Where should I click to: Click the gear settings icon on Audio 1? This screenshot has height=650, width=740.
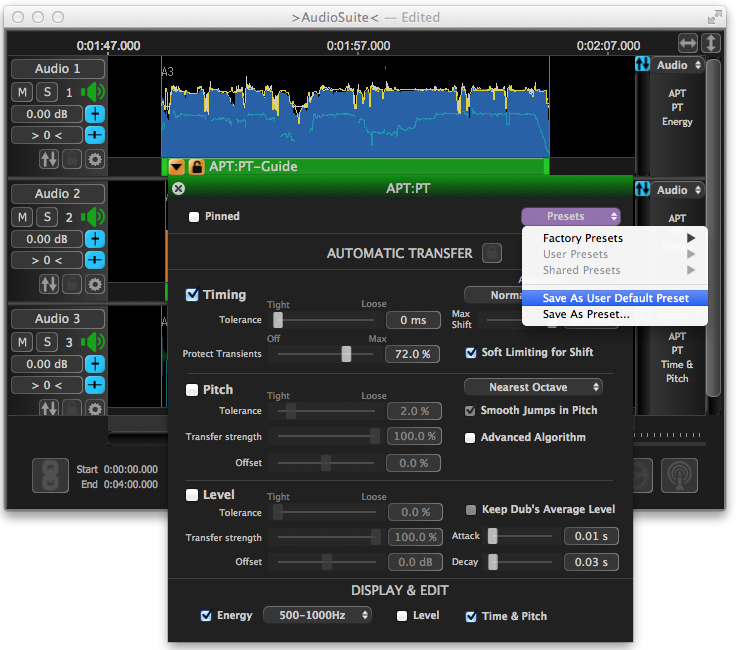94,159
